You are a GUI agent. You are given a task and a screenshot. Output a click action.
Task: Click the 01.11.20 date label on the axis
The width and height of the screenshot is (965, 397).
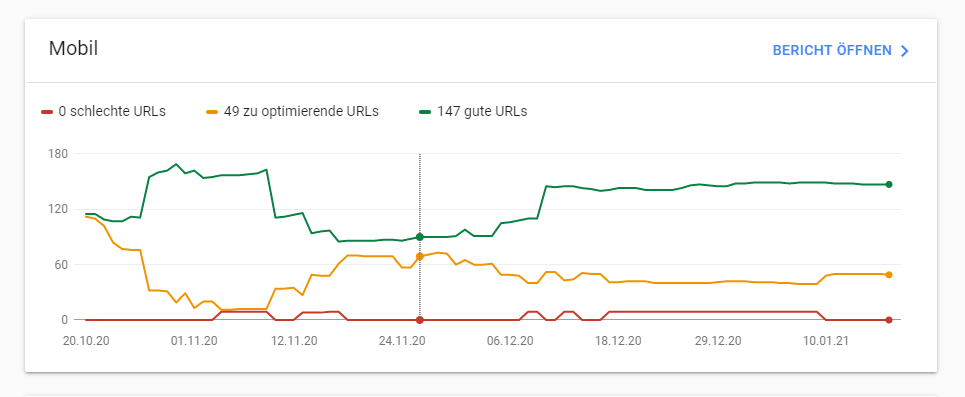193,340
